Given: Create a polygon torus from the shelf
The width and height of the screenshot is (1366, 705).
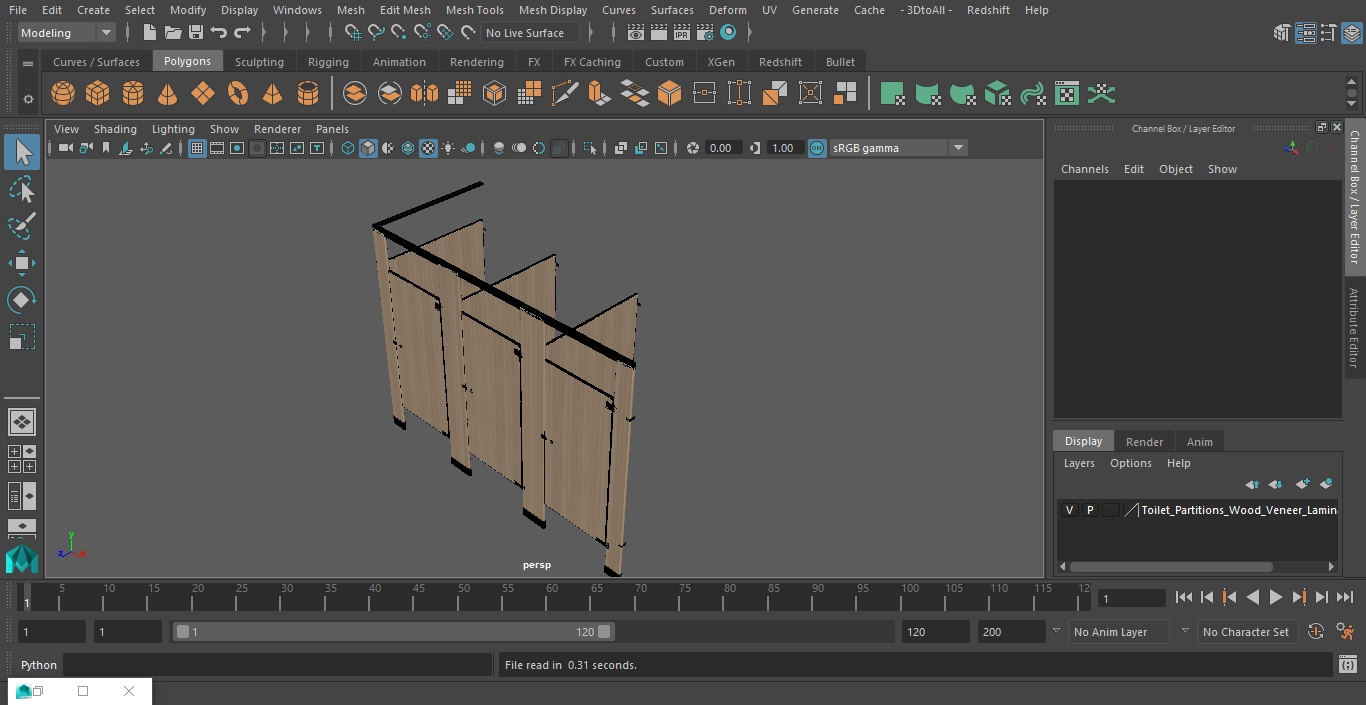Looking at the screenshot, I should [x=238, y=94].
